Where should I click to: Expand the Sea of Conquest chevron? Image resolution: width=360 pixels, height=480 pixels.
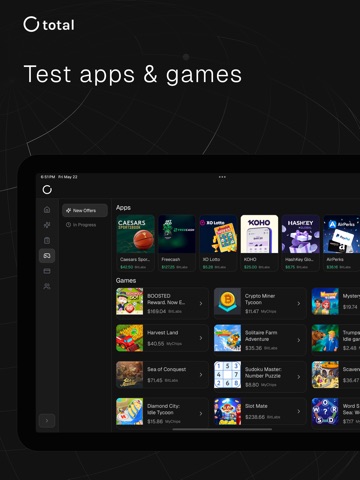click(x=201, y=375)
